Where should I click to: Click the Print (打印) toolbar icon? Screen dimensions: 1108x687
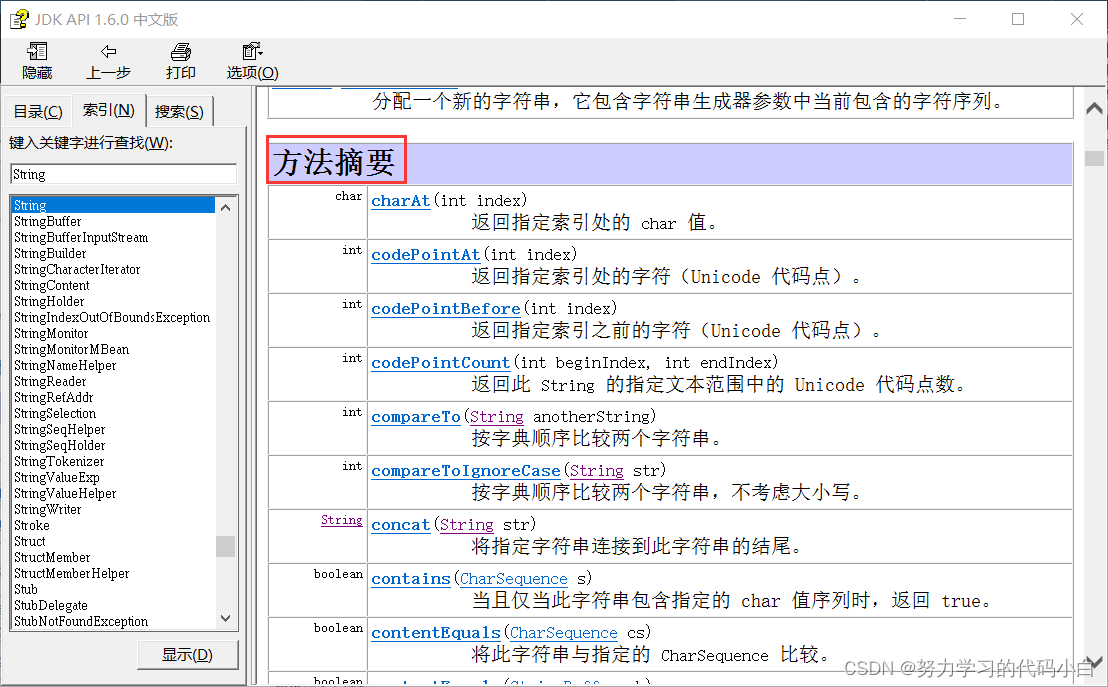(x=181, y=51)
